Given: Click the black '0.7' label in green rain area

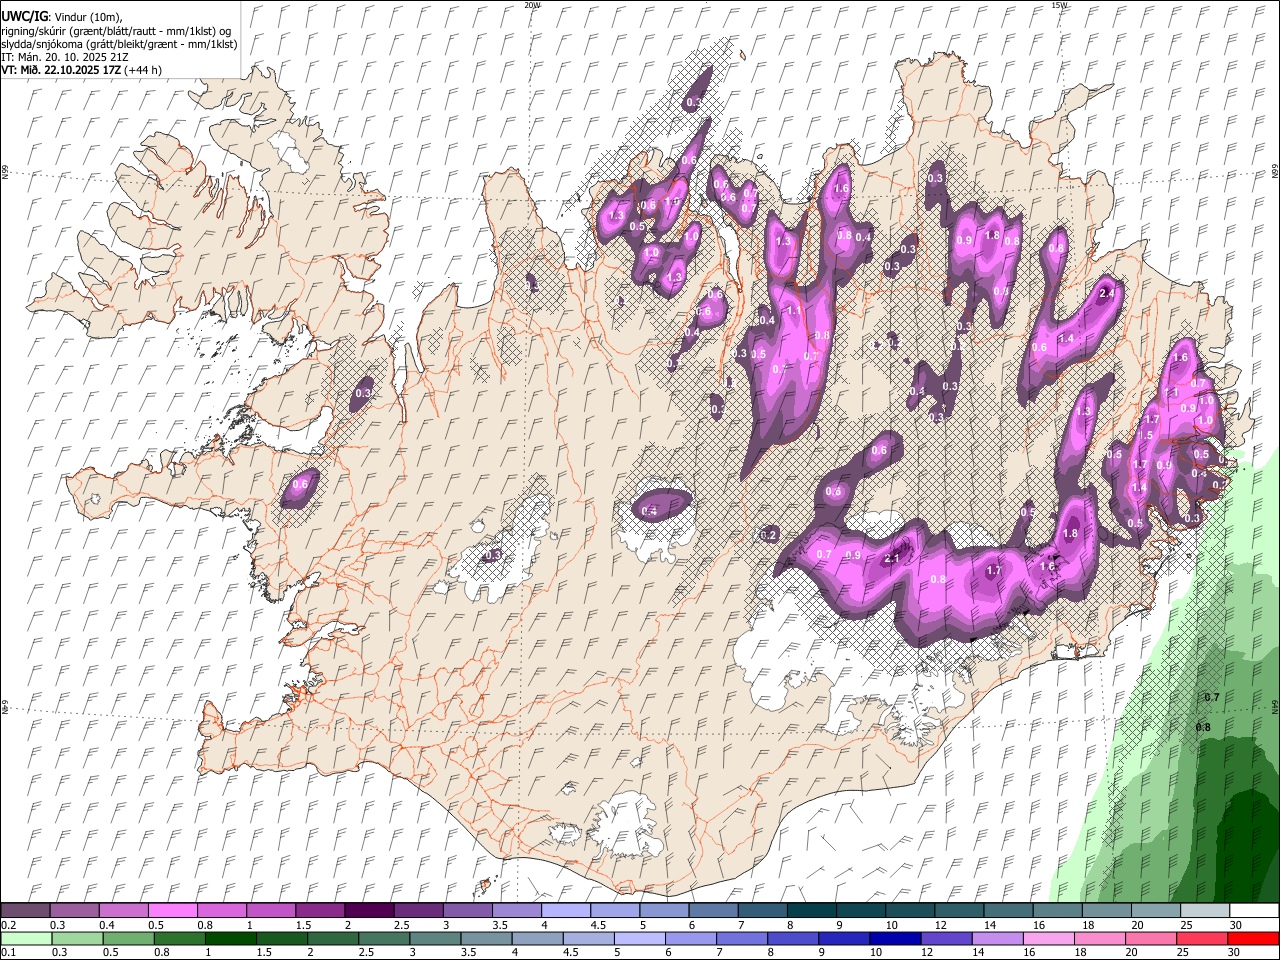Looking at the screenshot, I should pyautogui.click(x=1211, y=697).
